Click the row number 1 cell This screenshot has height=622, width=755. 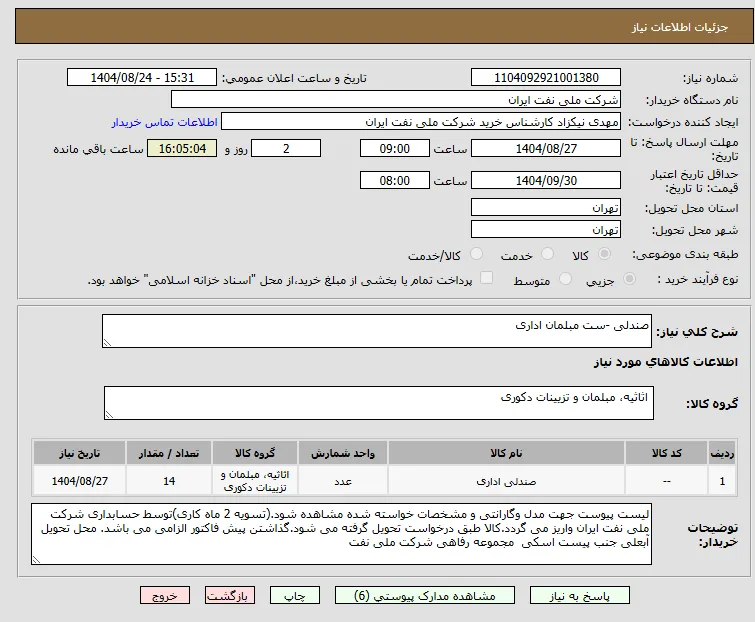tap(722, 481)
